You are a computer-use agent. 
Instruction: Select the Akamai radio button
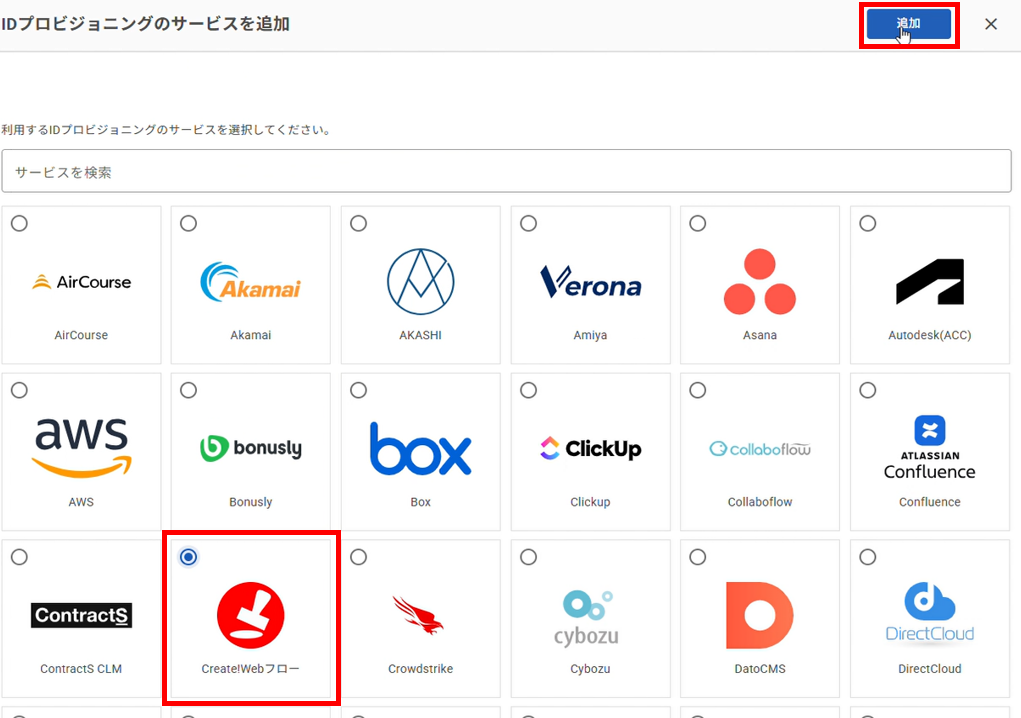tap(188, 223)
